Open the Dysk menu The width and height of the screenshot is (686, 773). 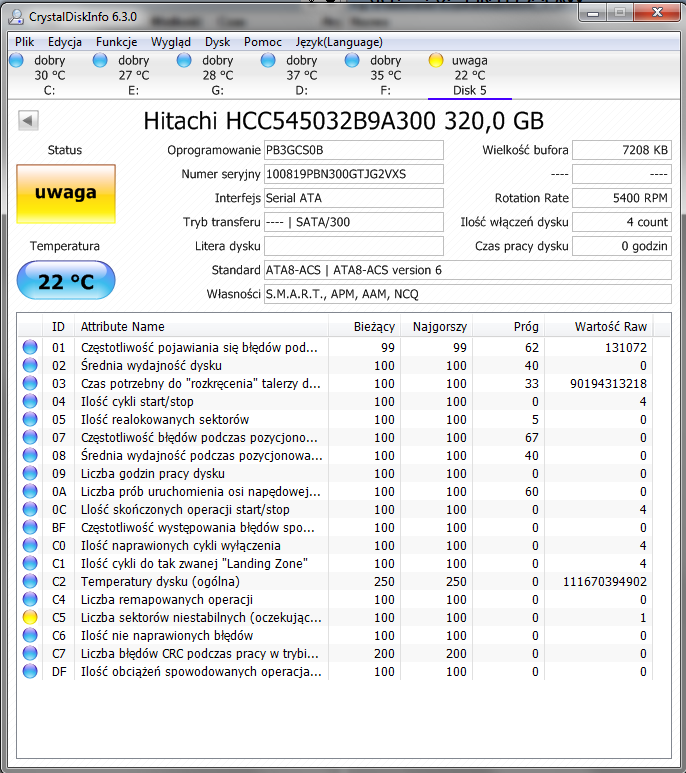tap(217, 42)
